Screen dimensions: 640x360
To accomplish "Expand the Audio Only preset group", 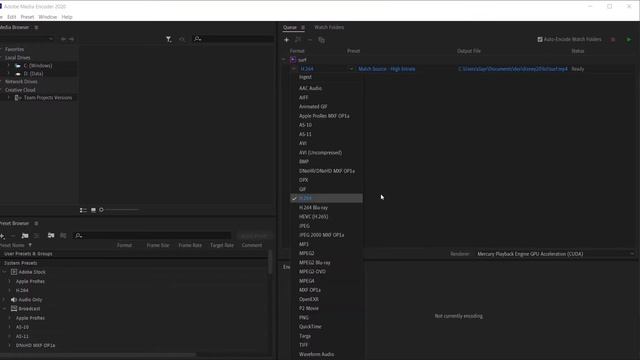I will (x=4, y=300).
